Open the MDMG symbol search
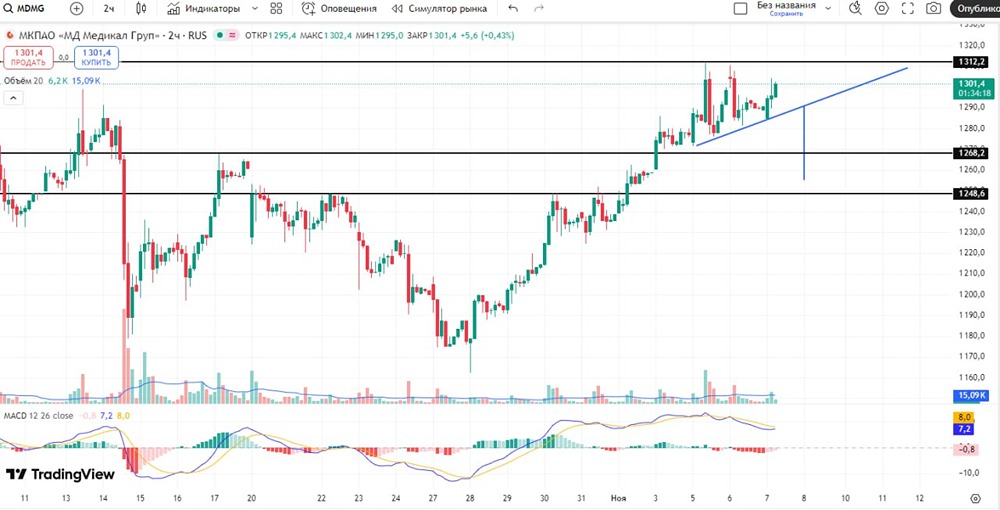Image resolution: width=1000 pixels, height=510 pixels. pyautogui.click(x=26, y=8)
